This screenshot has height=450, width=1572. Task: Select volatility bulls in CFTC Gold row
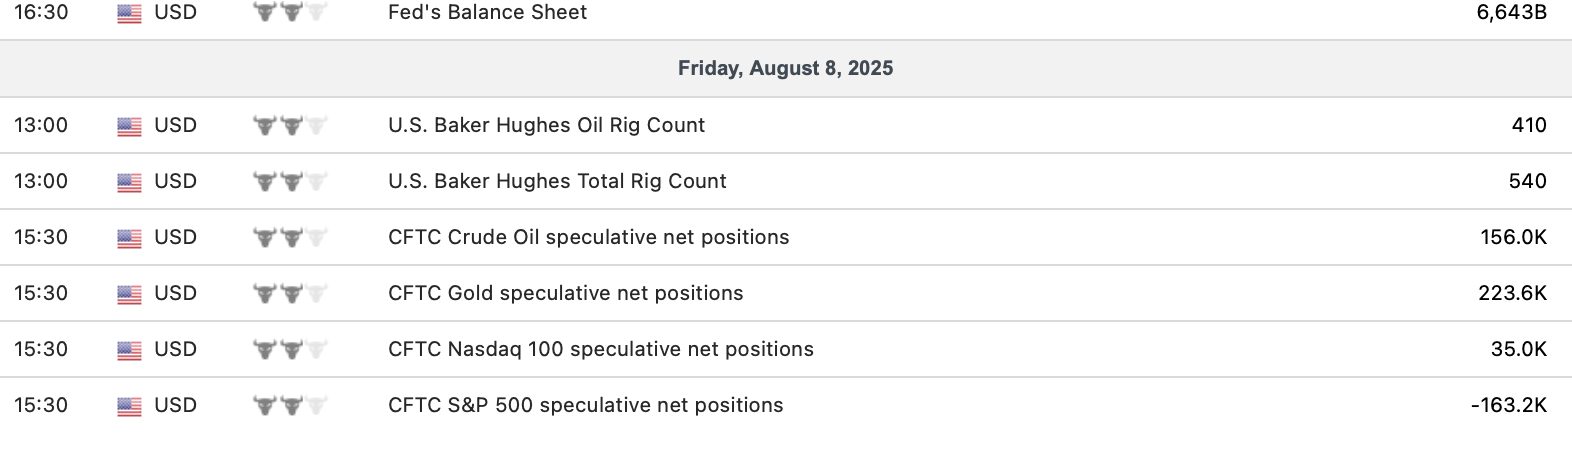pos(290,294)
